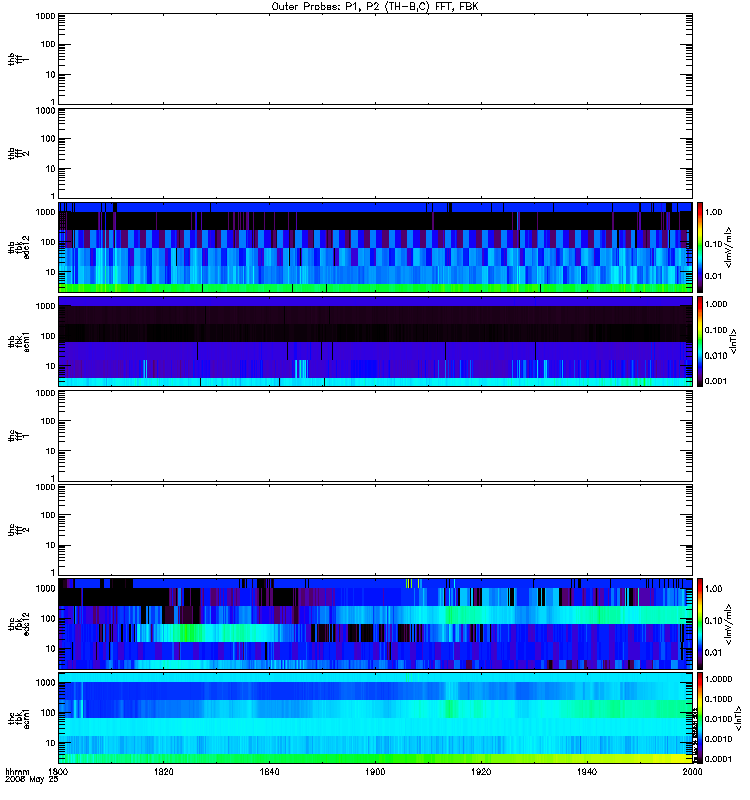
Task: Click the thc fbk scm1 color bar
Action: (x=700, y=718)
